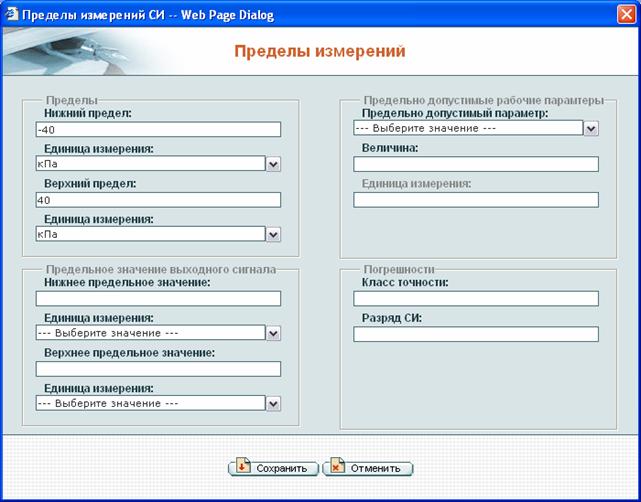The width and height of the screenshot is (641, 502).
Task: Click the web page icon in title bar
Action: coord(11,15)
